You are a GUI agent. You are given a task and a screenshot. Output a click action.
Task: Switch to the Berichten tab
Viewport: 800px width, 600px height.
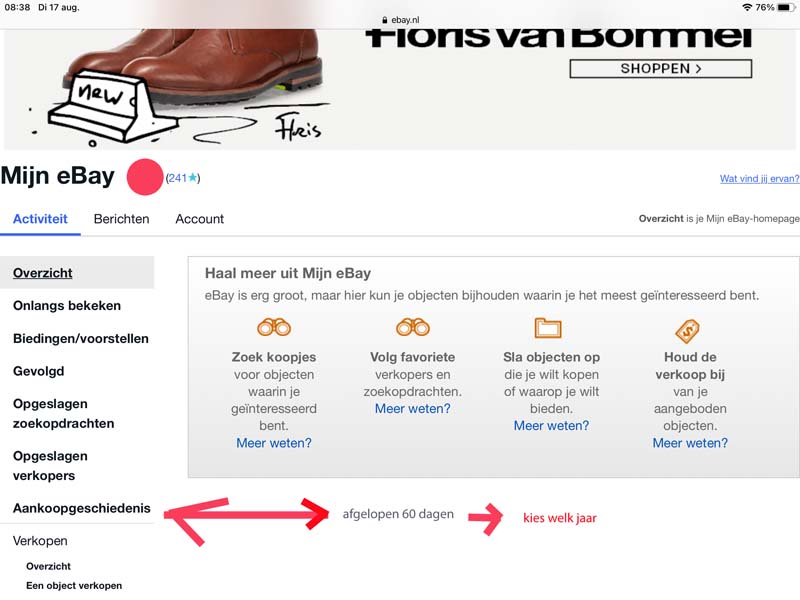[x=121, y=219]
